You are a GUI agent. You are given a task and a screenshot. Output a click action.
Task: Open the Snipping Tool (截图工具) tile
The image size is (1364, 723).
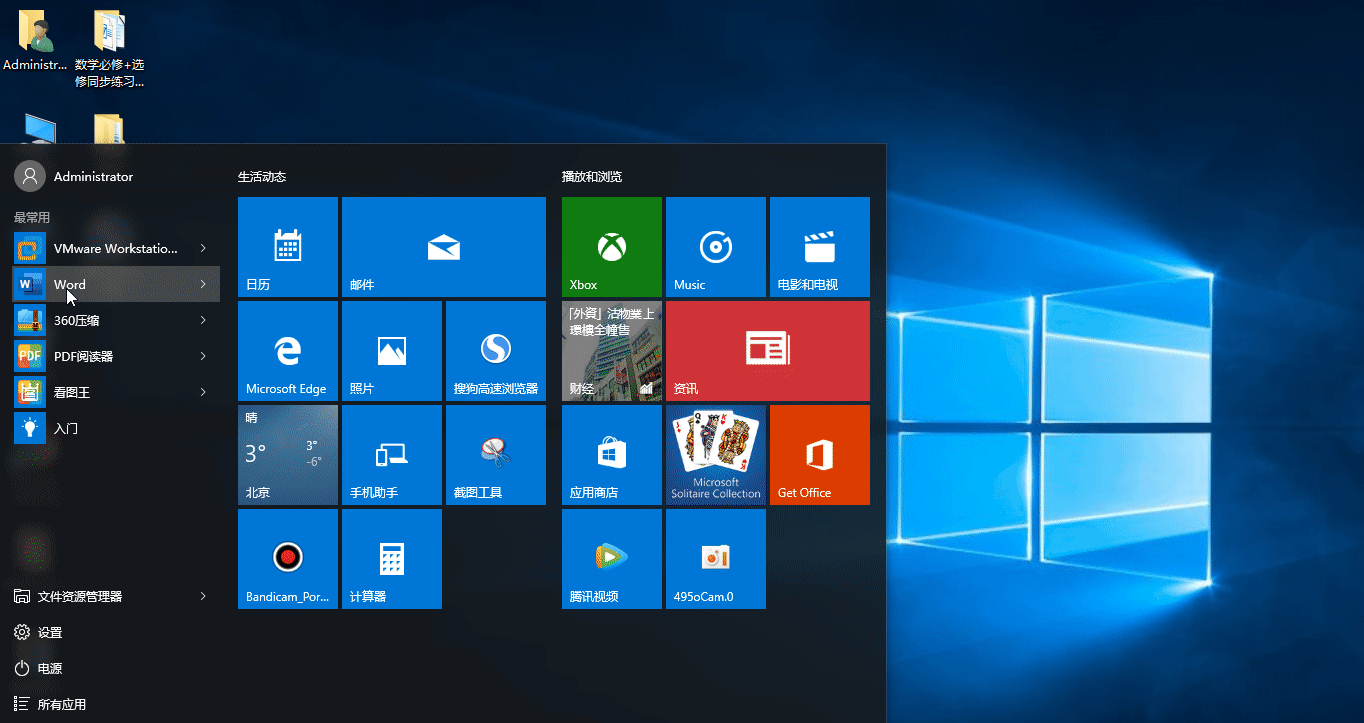[x=495, y=455]
